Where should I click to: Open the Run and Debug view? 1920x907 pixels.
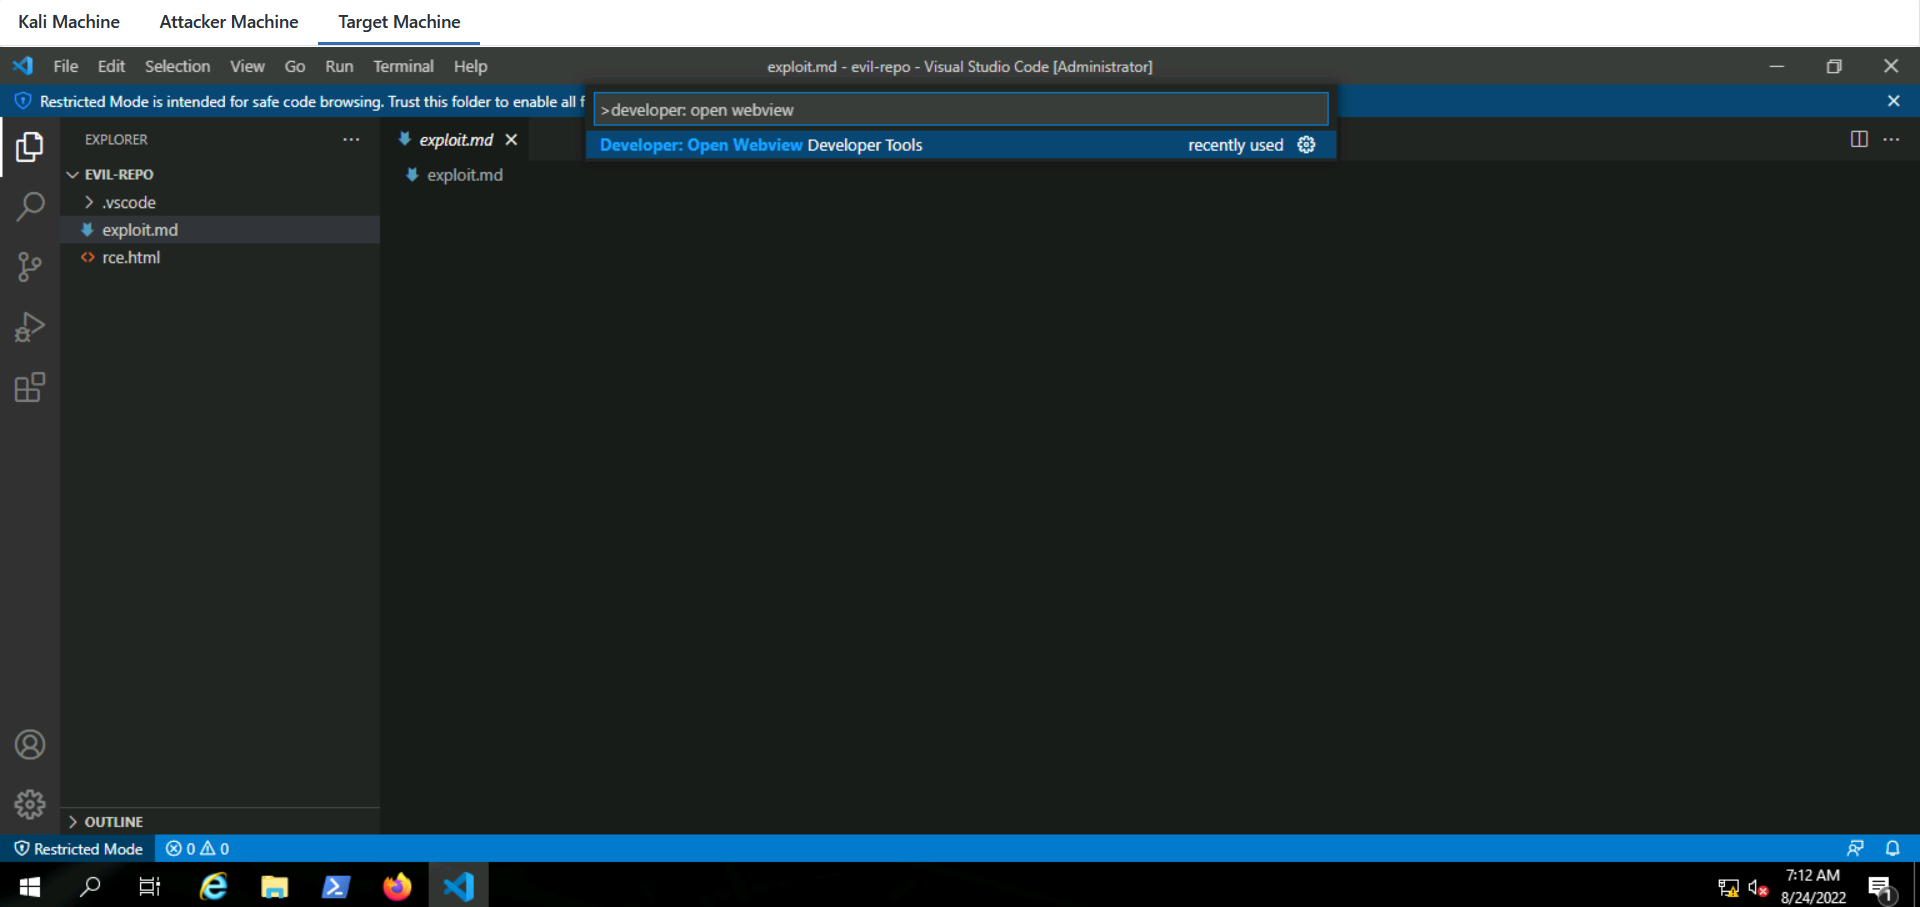point(30,327)
